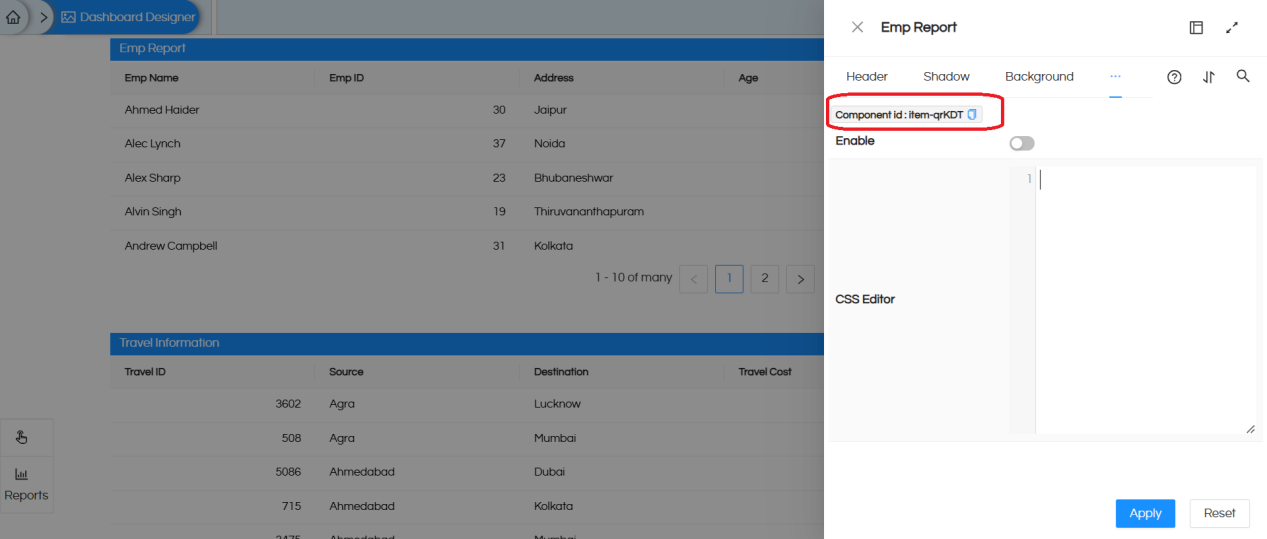Click the breadcrumb arrow separator
1267x539 pixels.
(43, 17)
